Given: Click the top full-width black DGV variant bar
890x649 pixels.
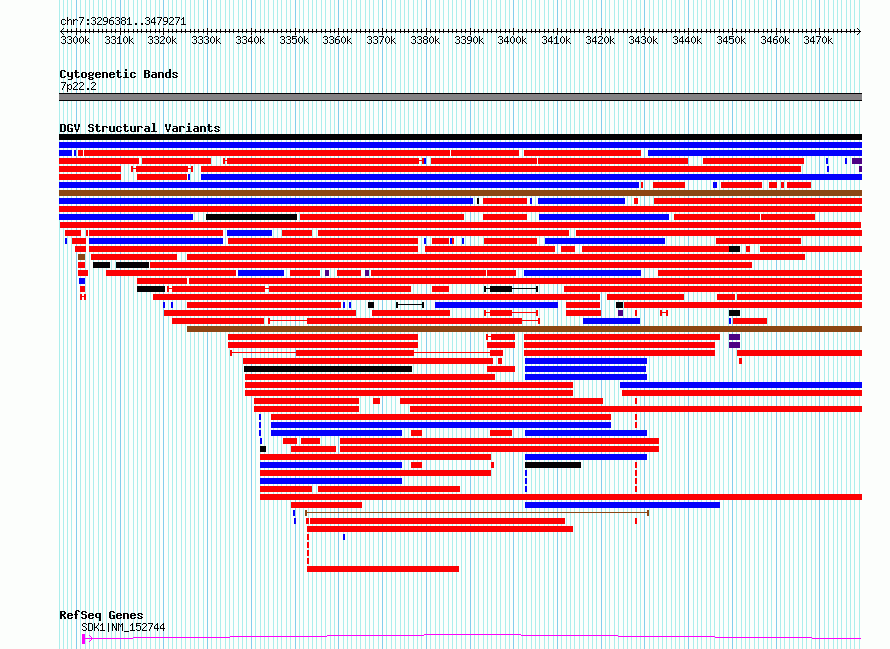Looking at the screenshot, I should (460, 137).
